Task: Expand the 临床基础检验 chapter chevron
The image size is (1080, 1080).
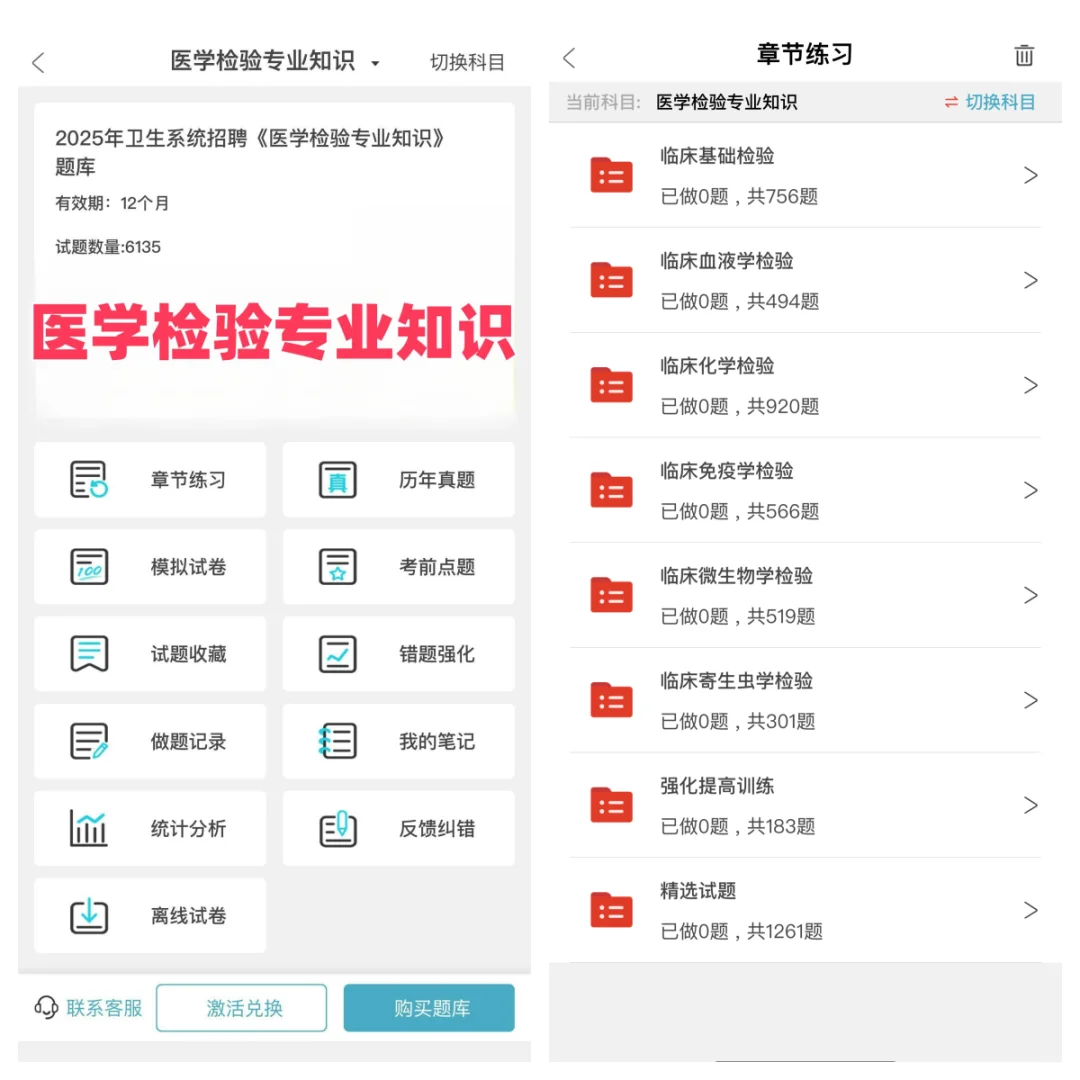Action: 1031,175
